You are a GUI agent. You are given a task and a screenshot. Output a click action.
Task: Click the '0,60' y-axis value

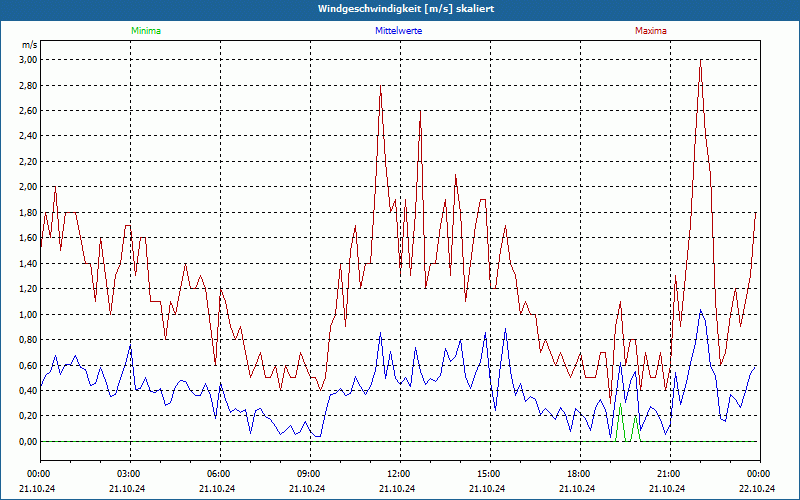(x=29, y=365)
